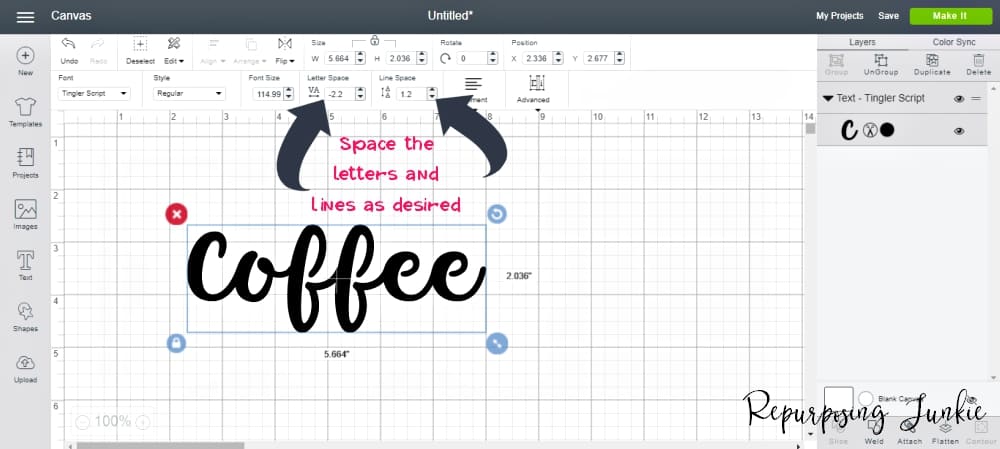This screenshot has height=449, width=1000.
Task: Hide the letter C layer with eye icon
Action: tap(958, 131)
